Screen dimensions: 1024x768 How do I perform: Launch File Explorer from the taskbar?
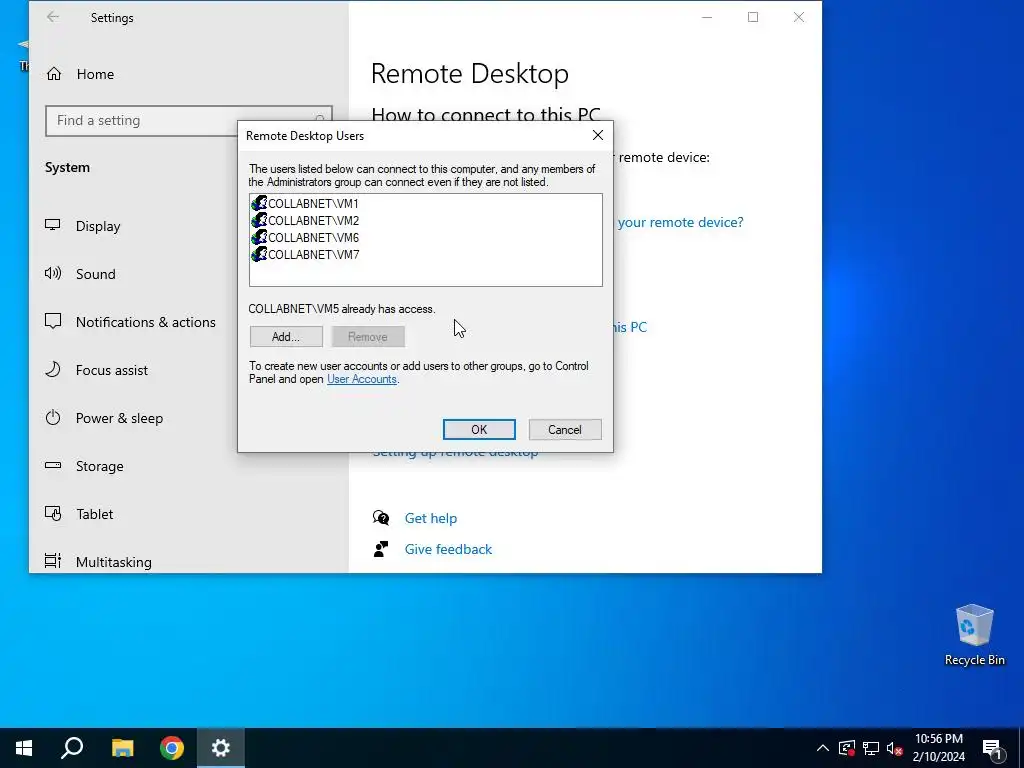pos(122,748)
